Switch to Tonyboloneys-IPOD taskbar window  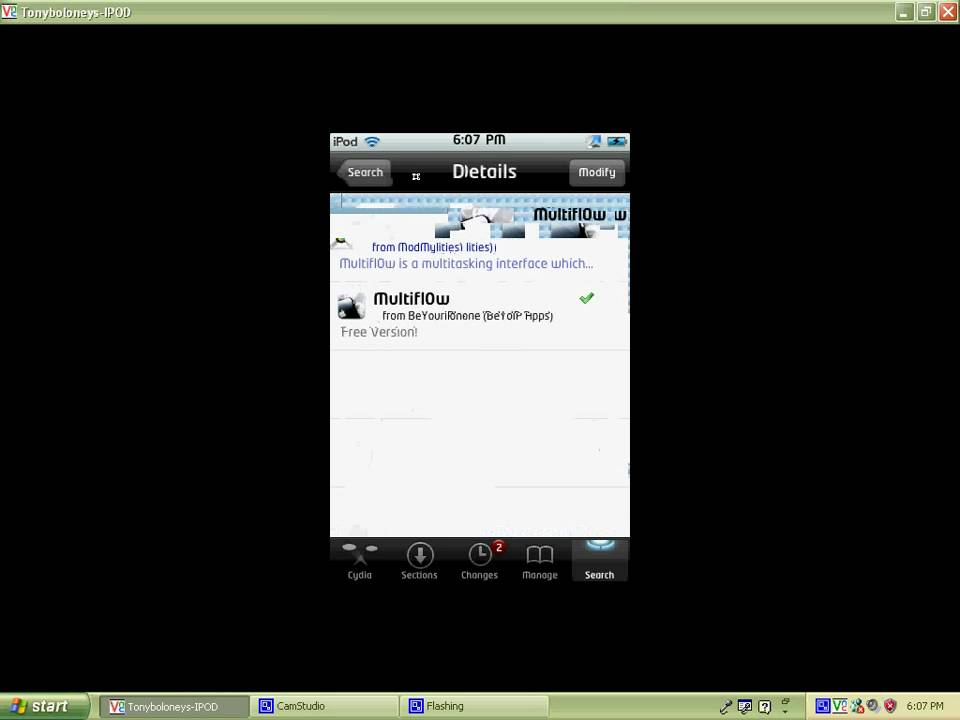[173, 707]
